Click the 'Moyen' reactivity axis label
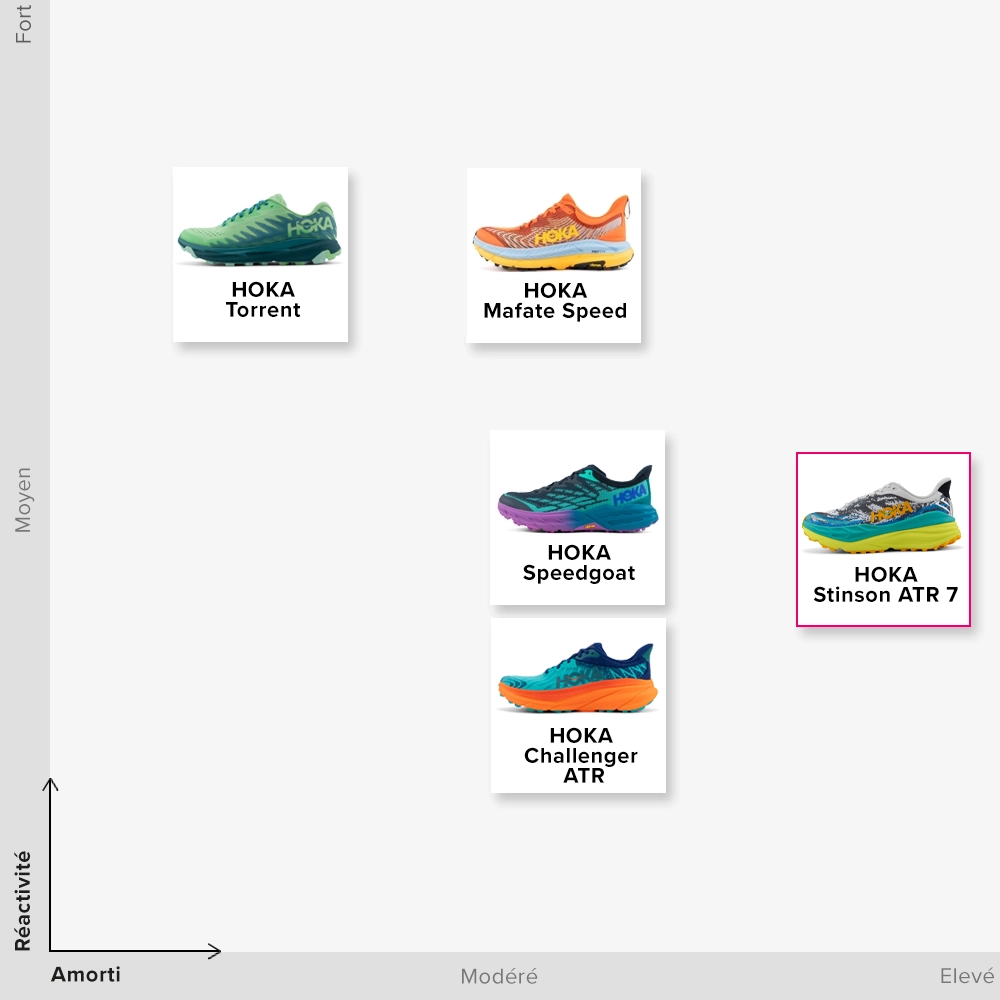This screenshot has height=1000, width=1000. pos(23,500)
